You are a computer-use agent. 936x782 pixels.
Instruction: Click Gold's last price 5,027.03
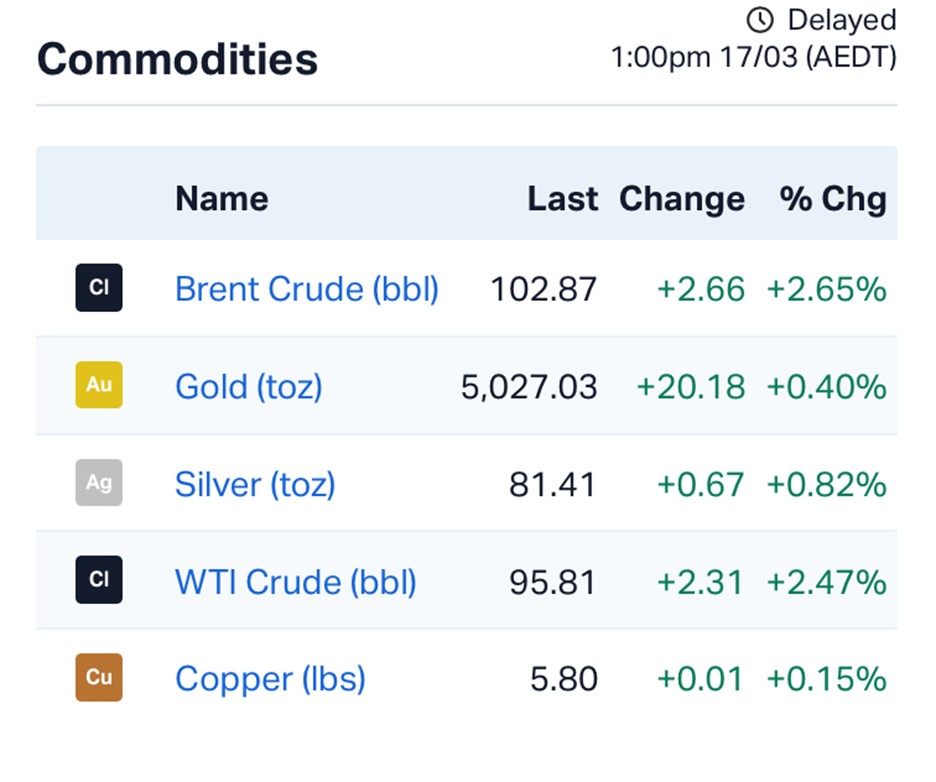coord(529,386)
